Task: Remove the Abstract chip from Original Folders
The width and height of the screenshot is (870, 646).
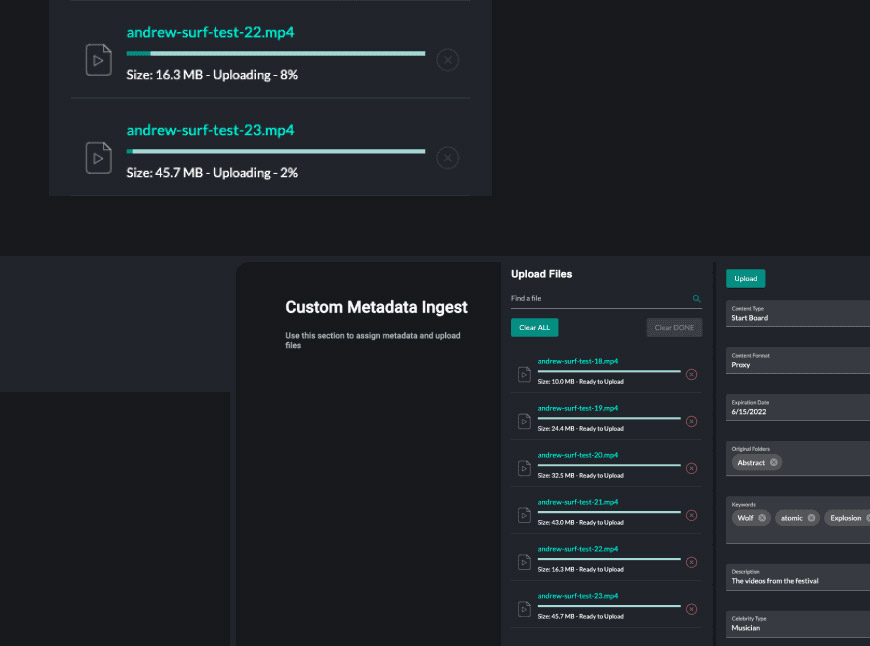Action: (x=774, y=463)
